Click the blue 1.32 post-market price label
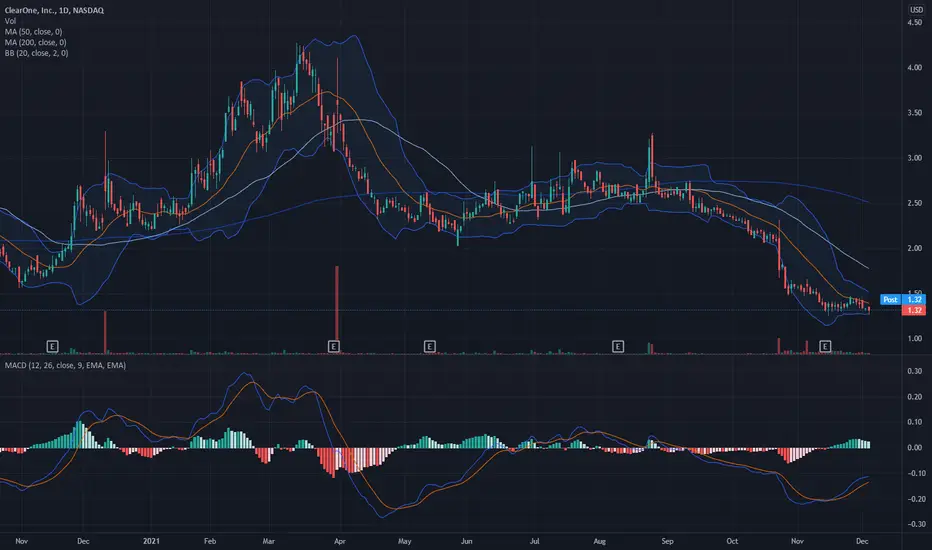Image resolution: width=932 pixels, height=550 pixels. click(914, 300)
